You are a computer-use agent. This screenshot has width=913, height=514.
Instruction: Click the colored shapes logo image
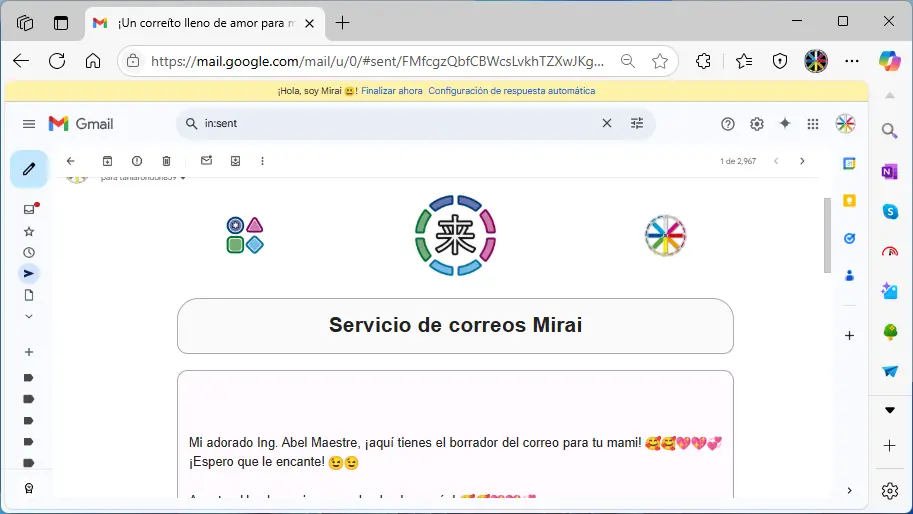point(245,235)
